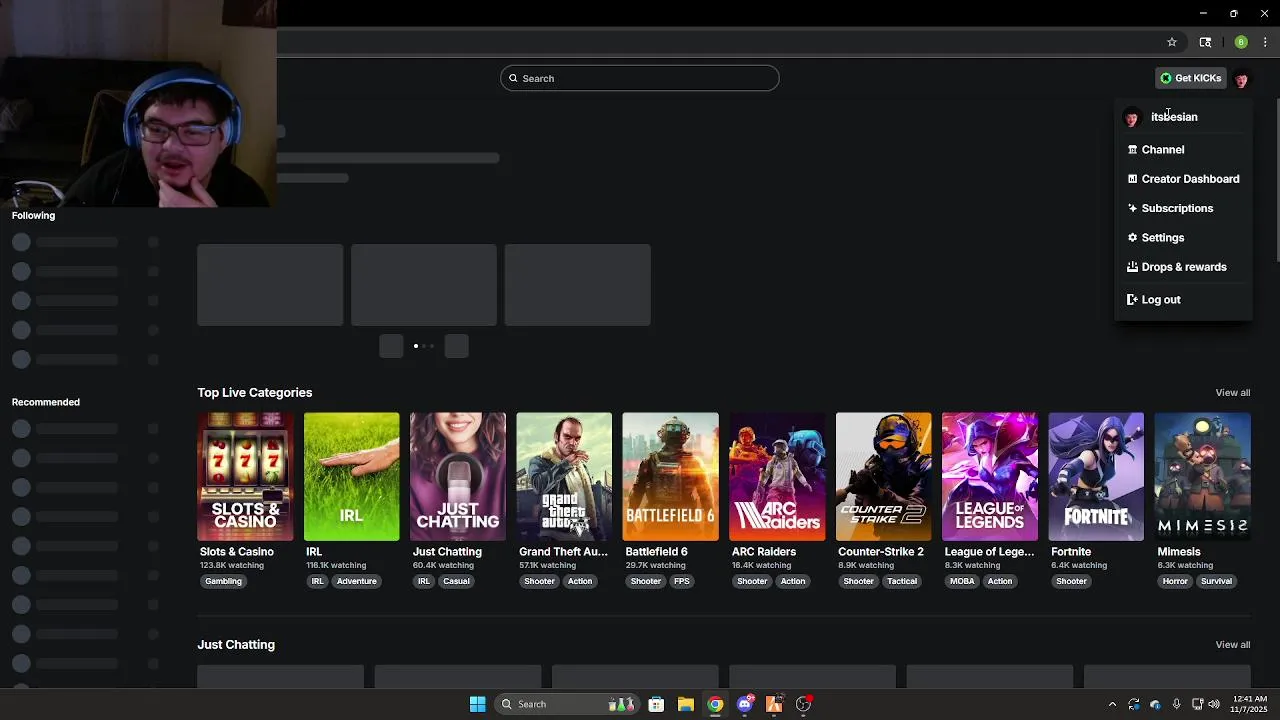This screenshot has height=720, width=1280.
Task: Open the ARC Raiders category thumbnail
Action: coord(777,477)
